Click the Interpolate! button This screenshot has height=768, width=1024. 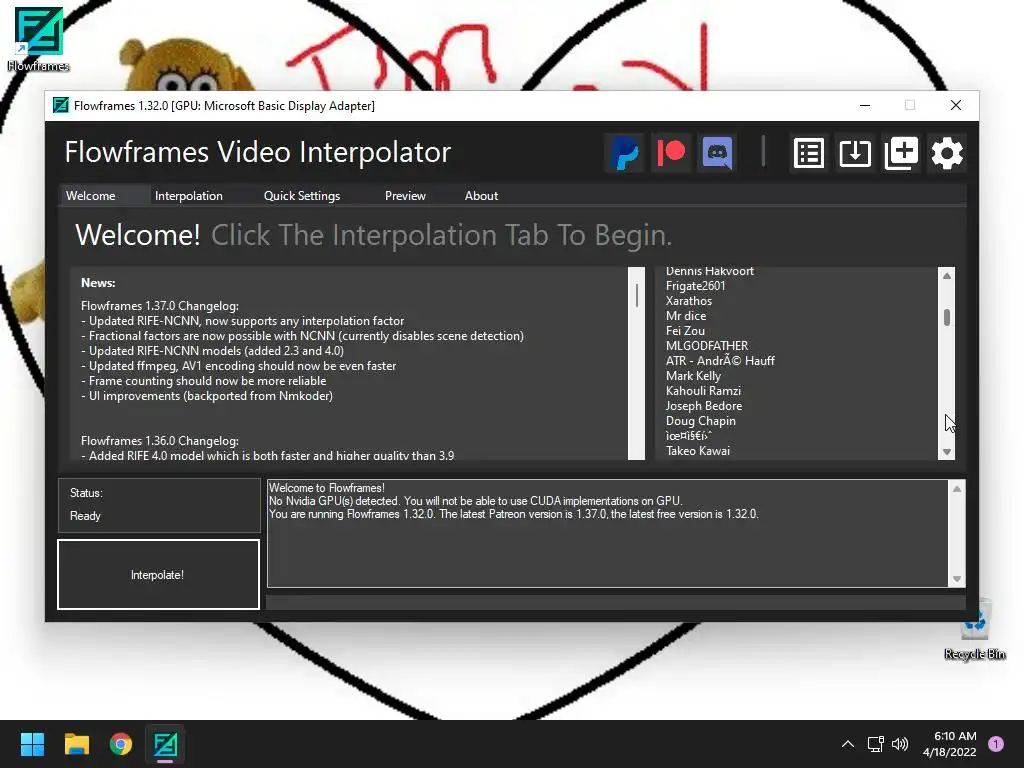point(159,575)
